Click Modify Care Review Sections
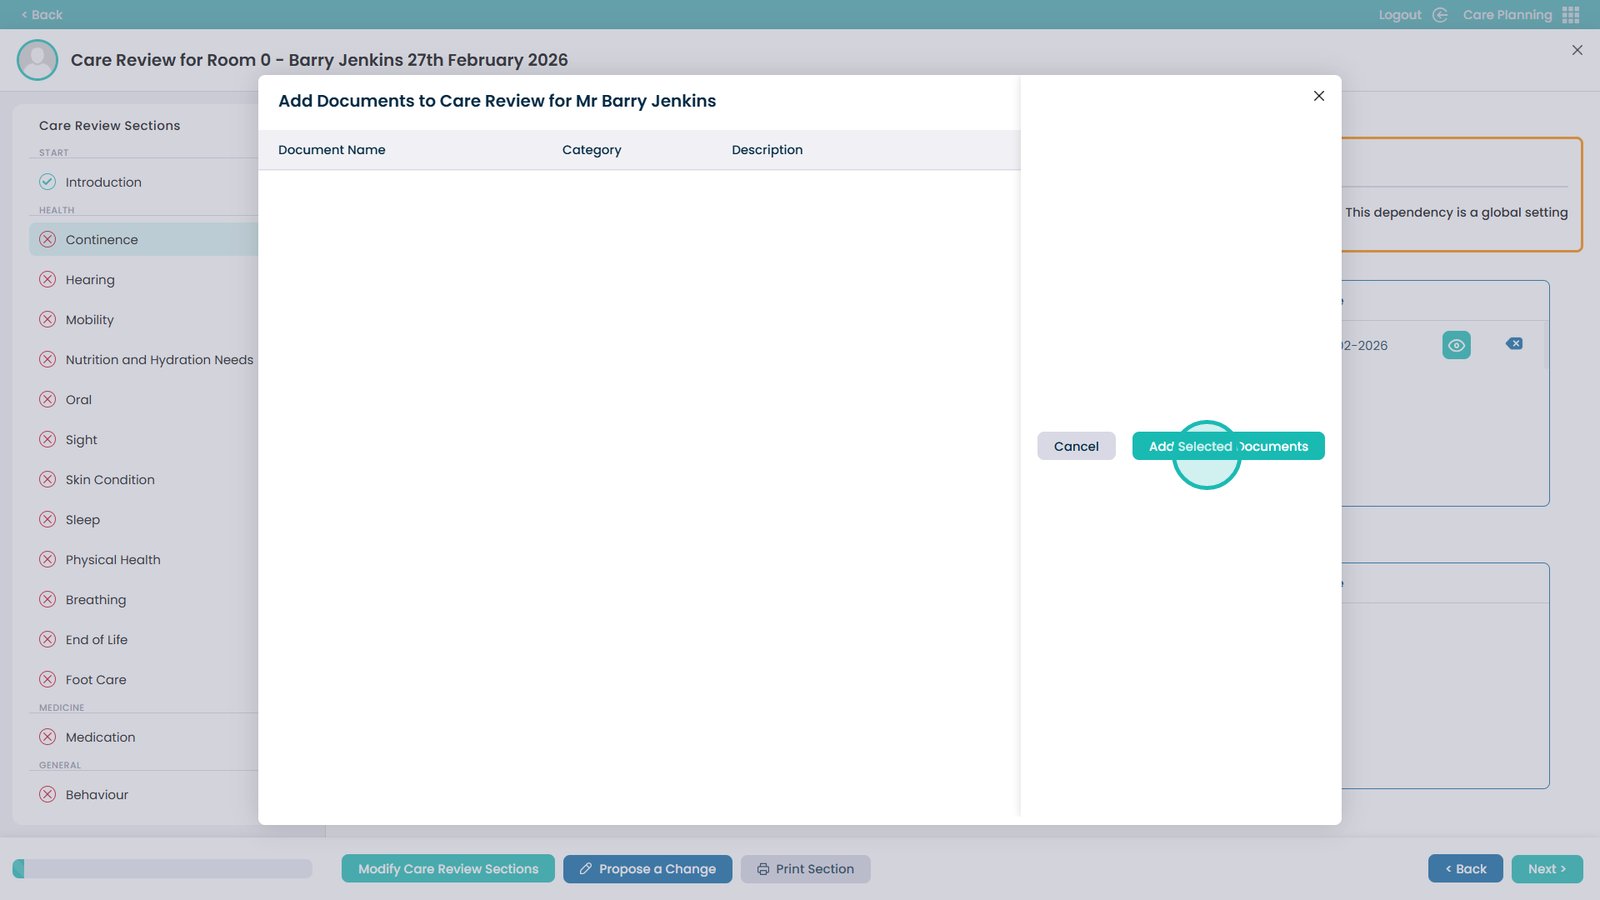This screenshot has height=900, width=1600. pyautogui.click(x=448, y=869)
